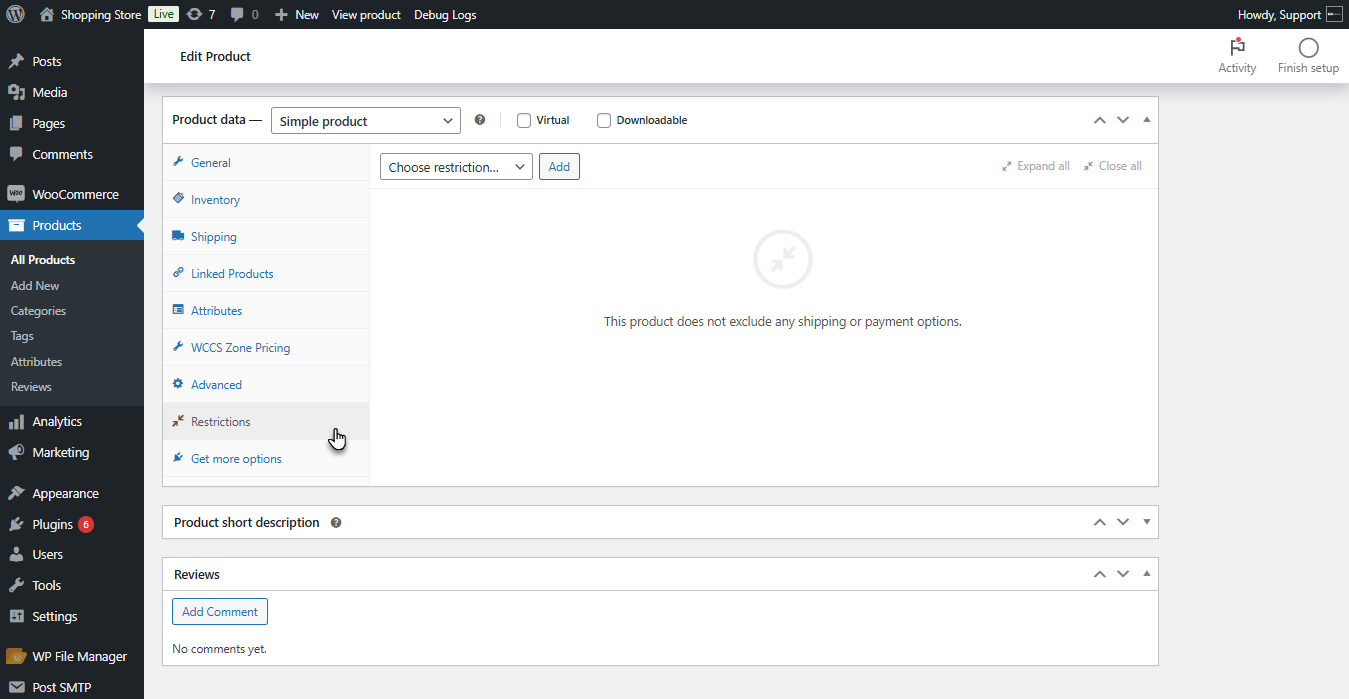The height and width of the screenshot is (699, 1349).
Task: Open WooCommerce in the sidebar
Action: [x=72, y=194]
